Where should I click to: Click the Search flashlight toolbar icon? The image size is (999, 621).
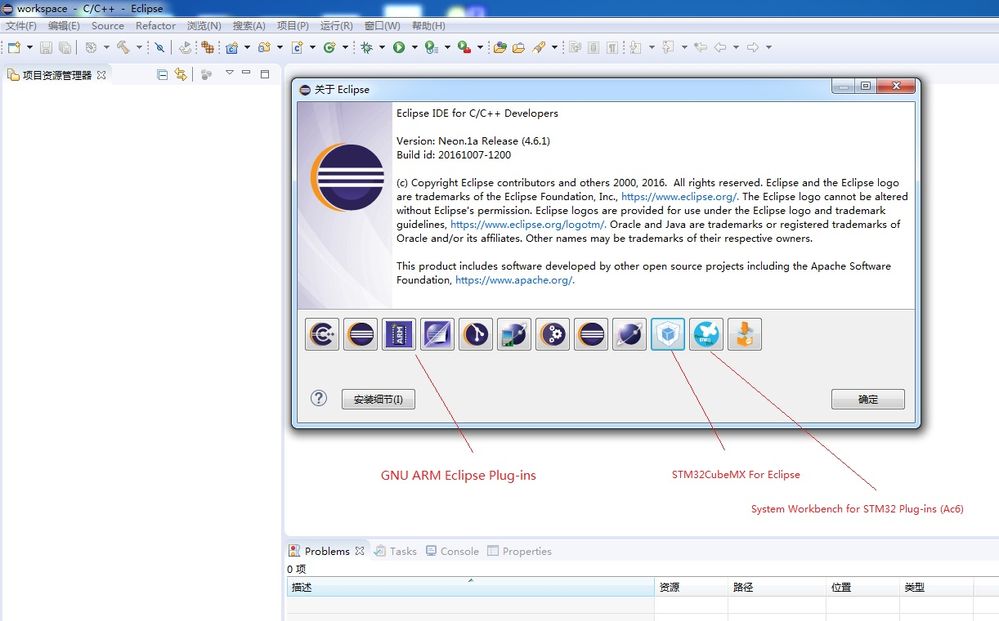click(x=539, y=47)
